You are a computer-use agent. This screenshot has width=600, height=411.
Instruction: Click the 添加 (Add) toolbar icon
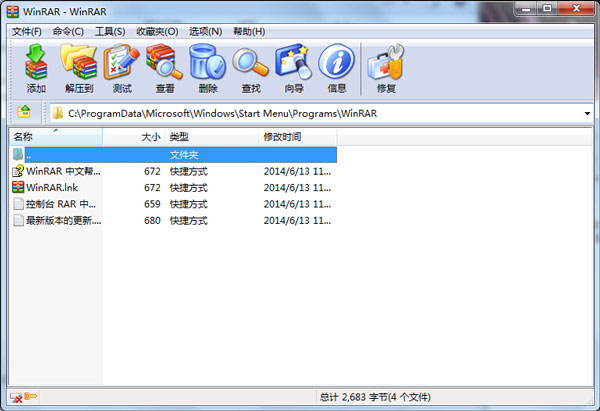[36, 68]
